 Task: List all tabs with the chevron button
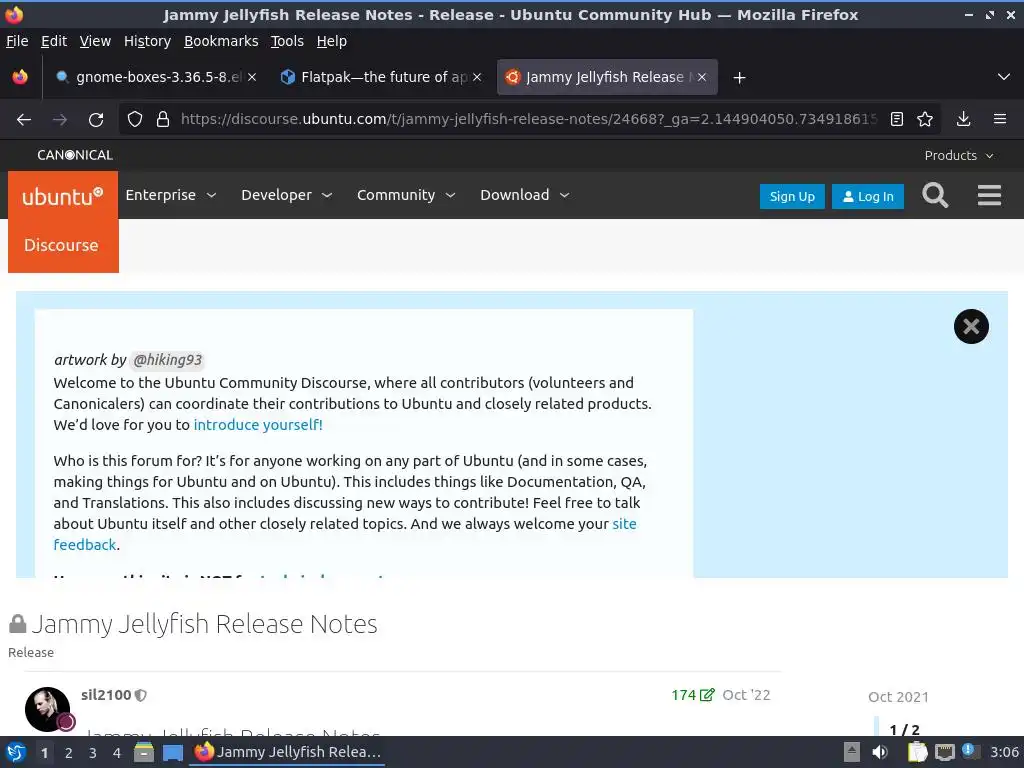pyautogui.click(x=1004, y=77)
